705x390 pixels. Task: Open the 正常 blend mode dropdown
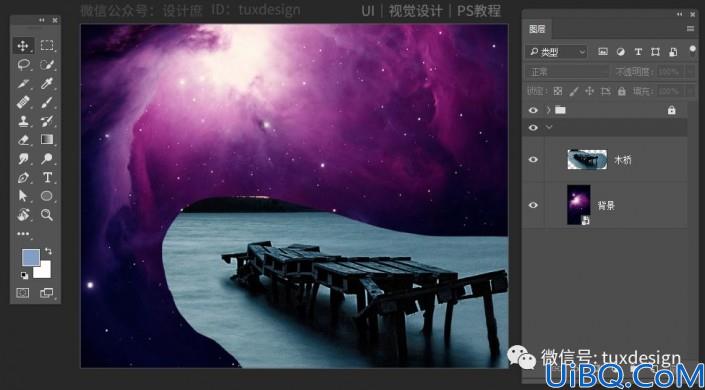click(x=567, y=72)
